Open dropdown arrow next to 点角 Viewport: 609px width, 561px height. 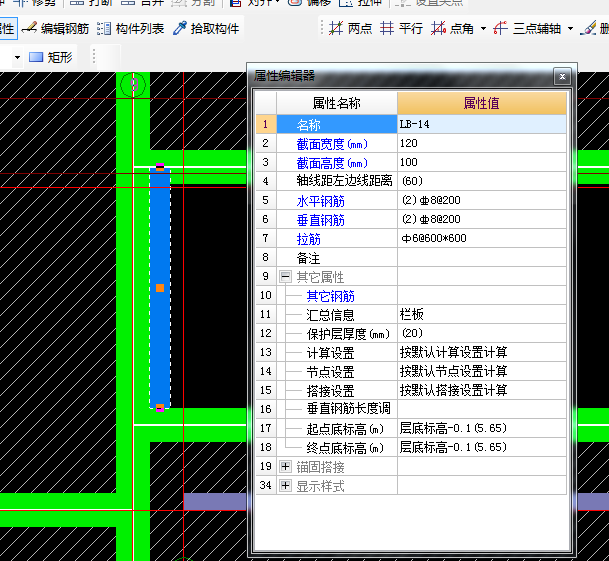tap(483, 28)
